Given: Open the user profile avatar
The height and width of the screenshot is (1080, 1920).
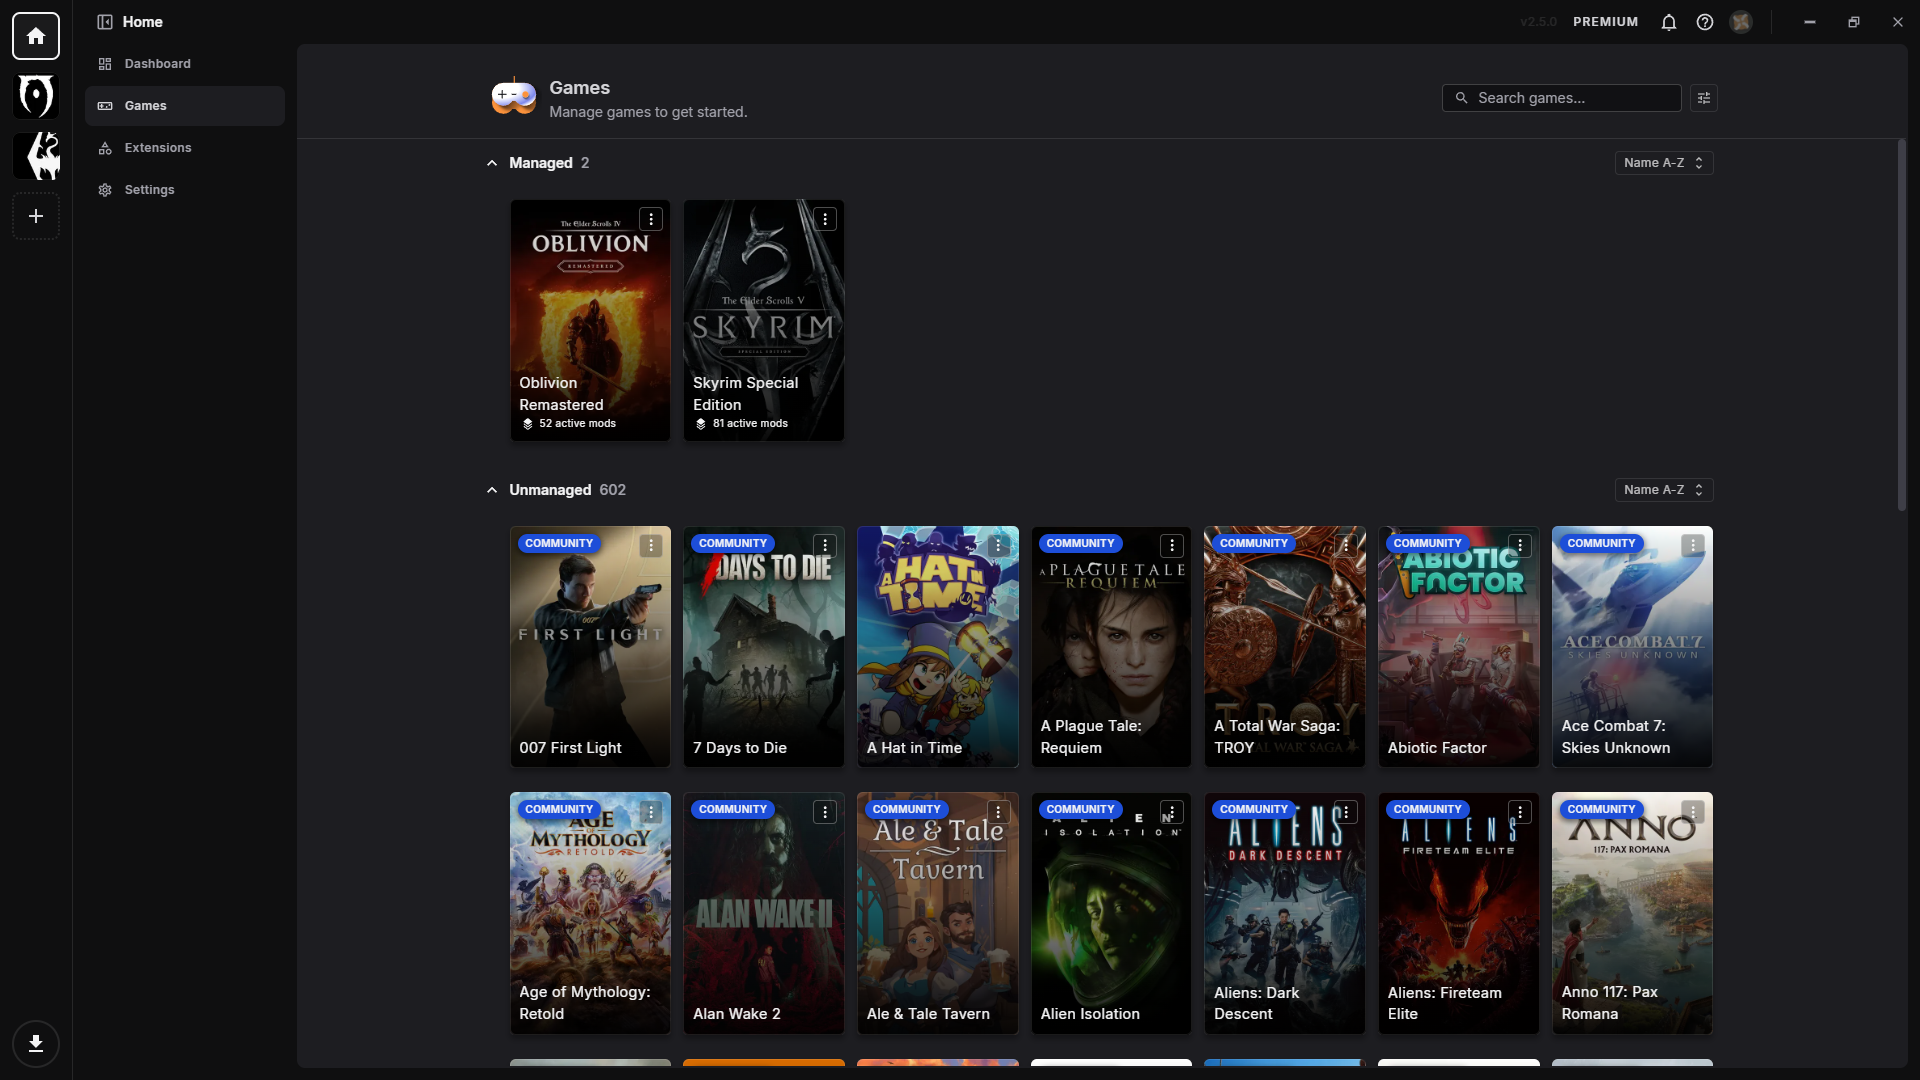Looking at the screenshot, I should (1741, 22).
